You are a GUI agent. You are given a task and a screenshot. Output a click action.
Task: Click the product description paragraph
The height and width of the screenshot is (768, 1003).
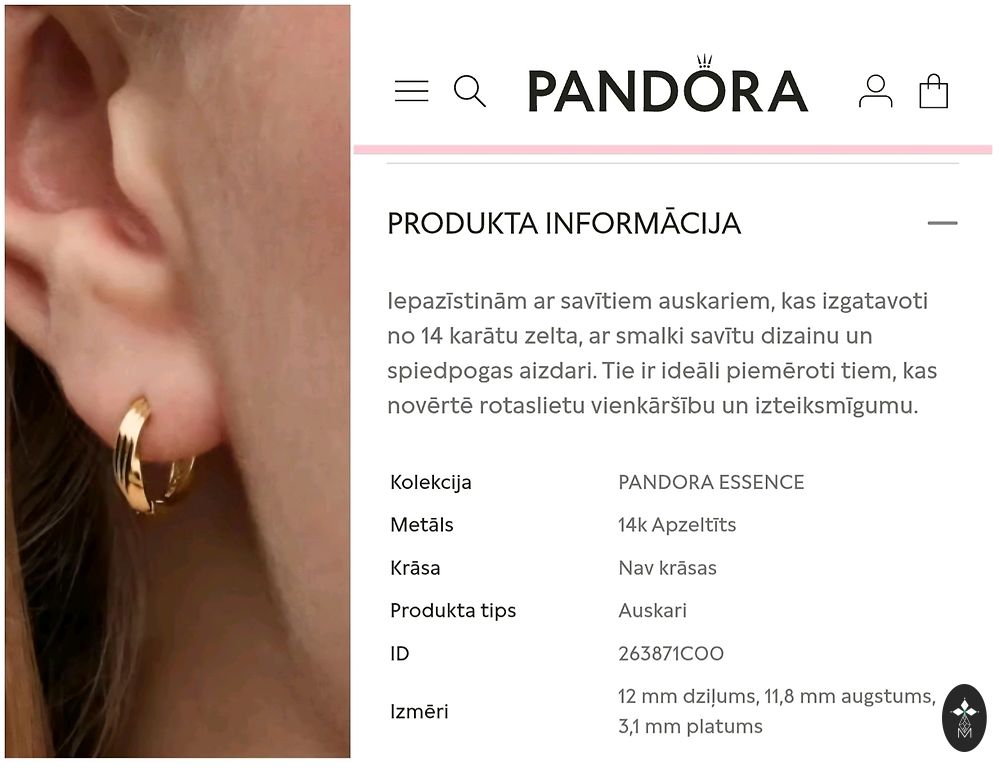tap(662, 353)
